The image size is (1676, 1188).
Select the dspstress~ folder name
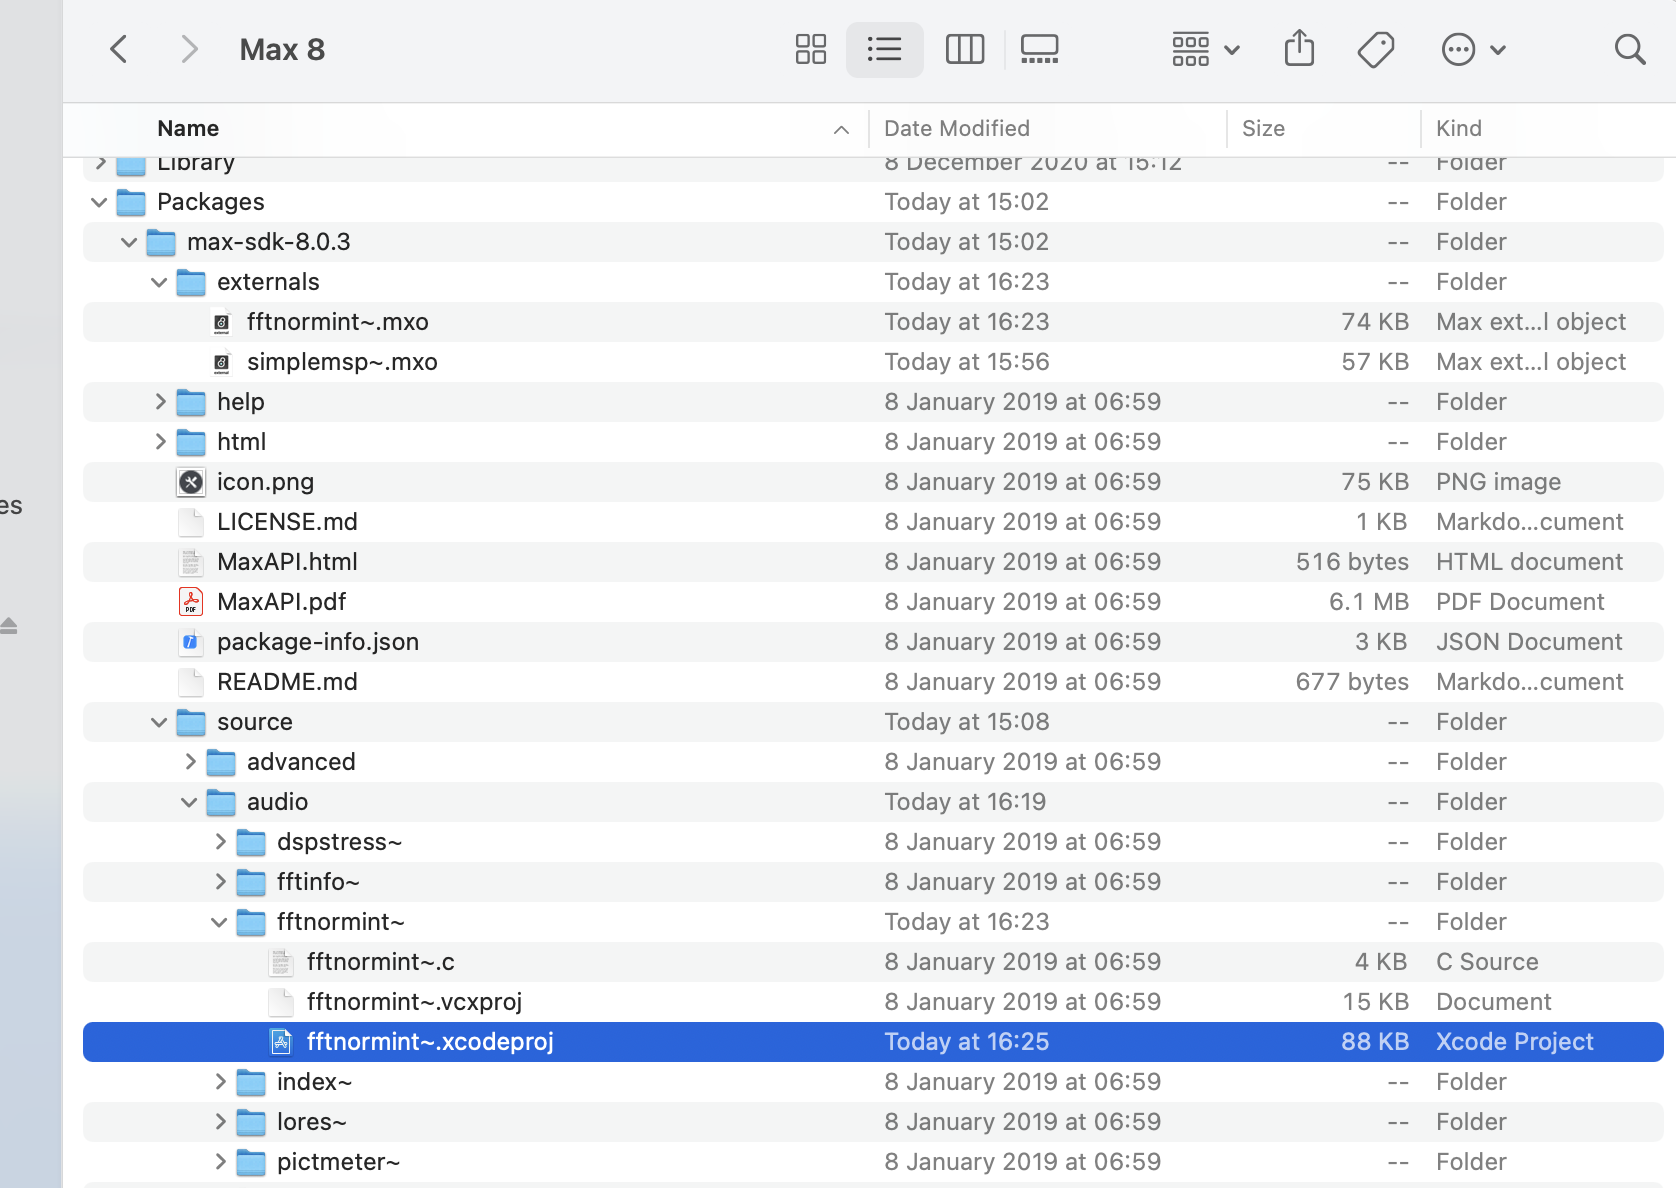[x=340, y=842]
